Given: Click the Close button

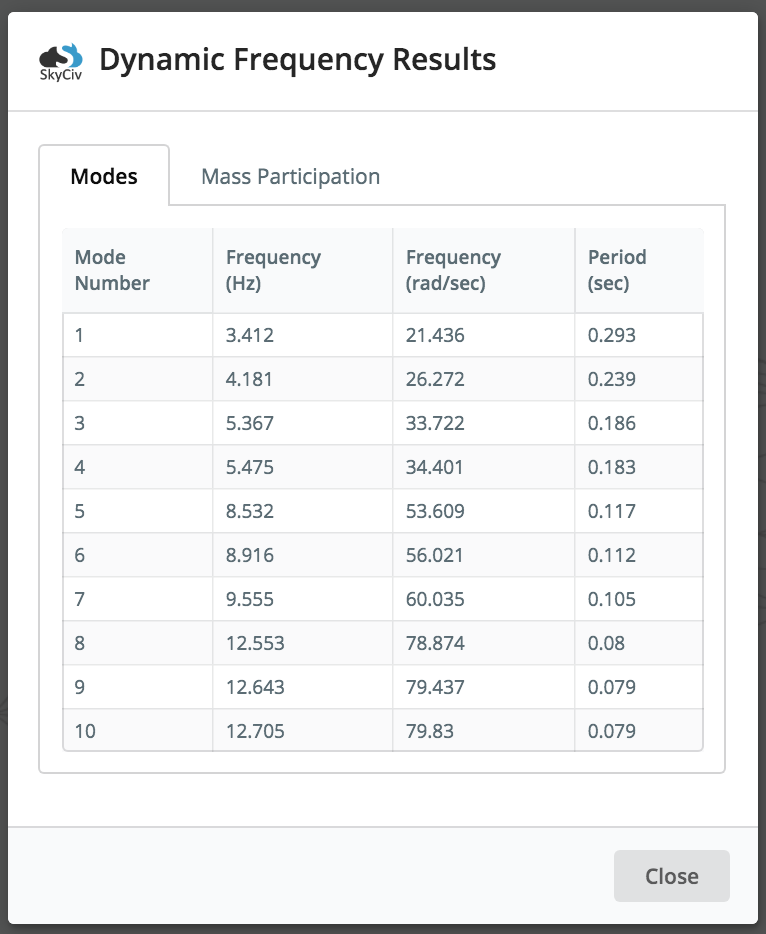Looking at the screenshot, I should pos(671,876).
